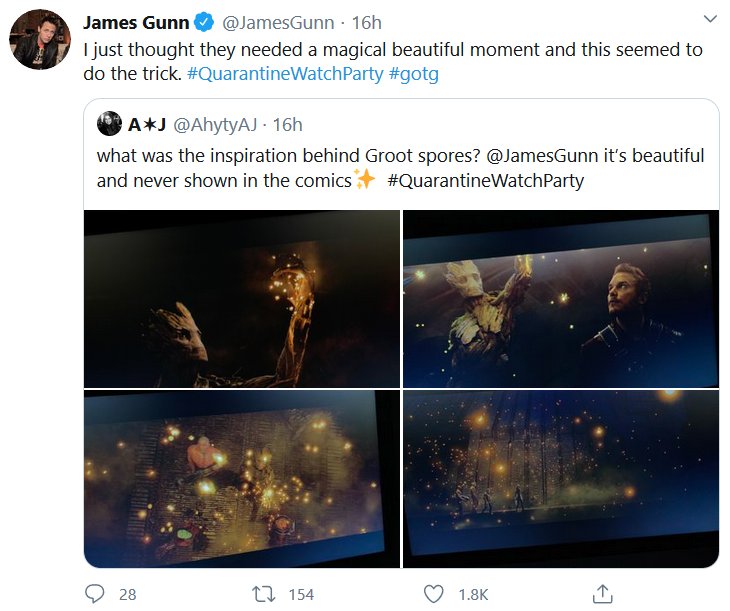
Task: Open the #gotg hashtag
Action: (x=414, y=75)
